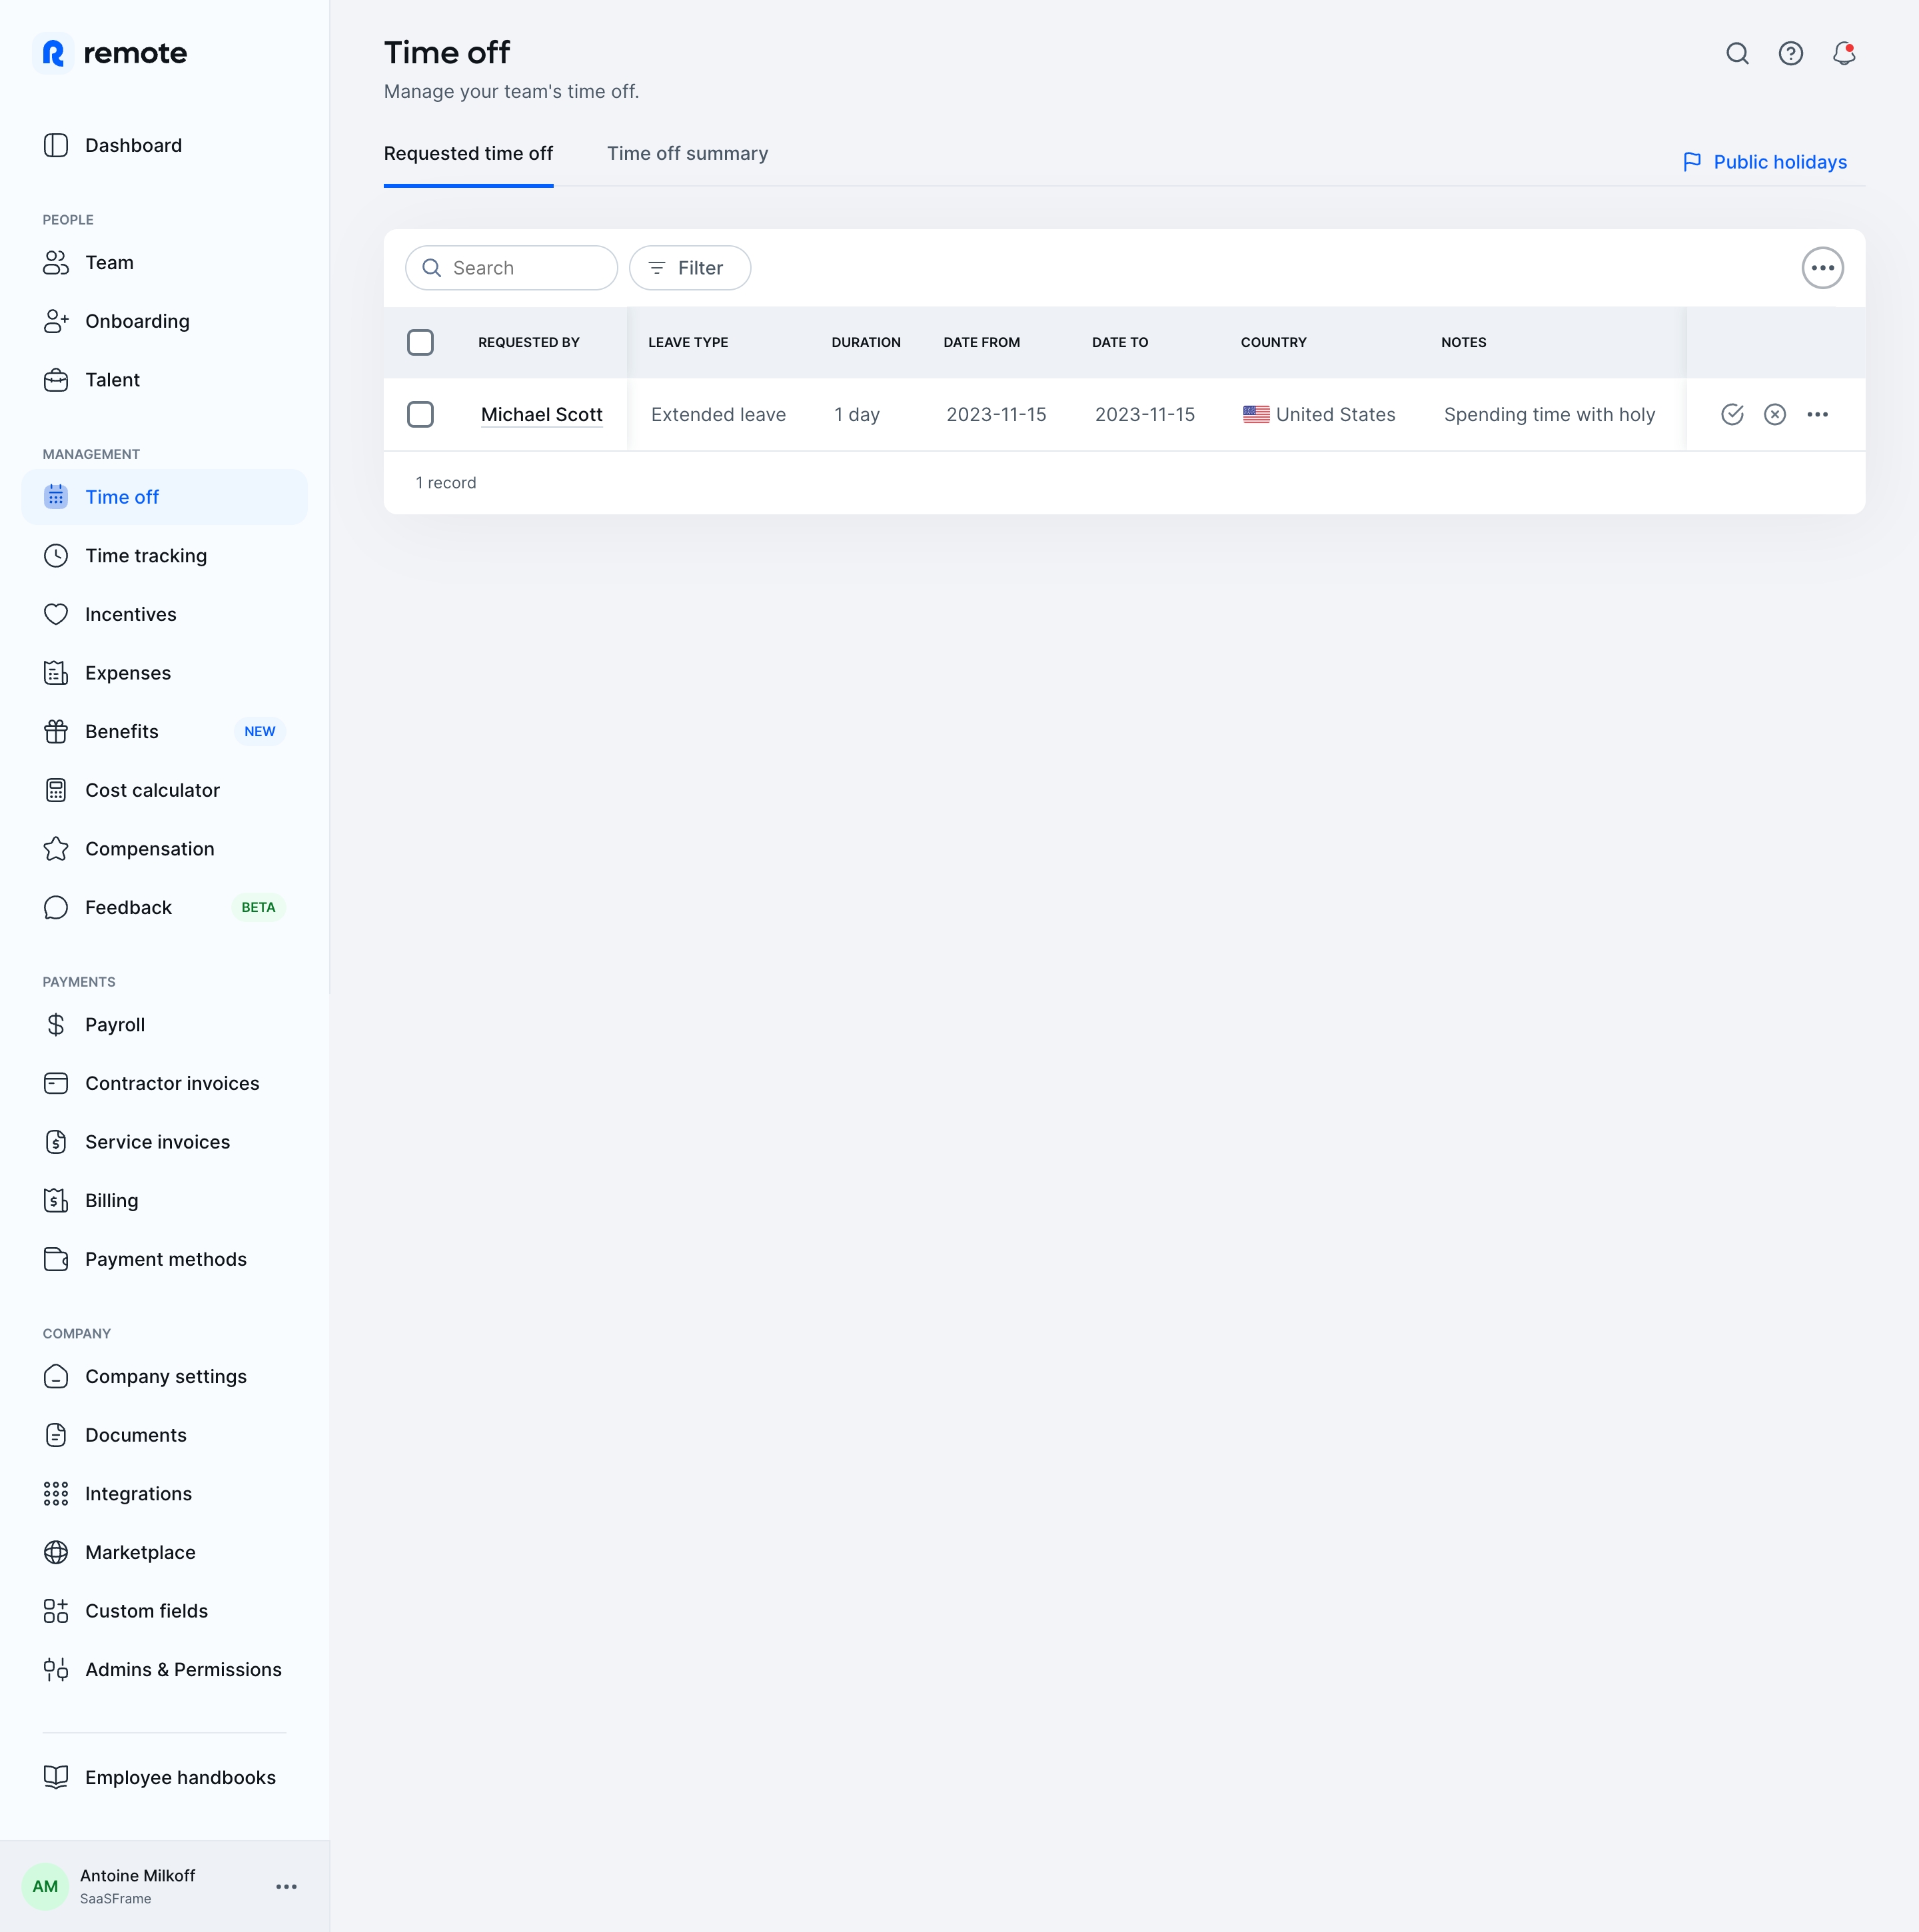Open Marketplace
This screenshot has width=1919, height=1932.
click(164, 1552)
